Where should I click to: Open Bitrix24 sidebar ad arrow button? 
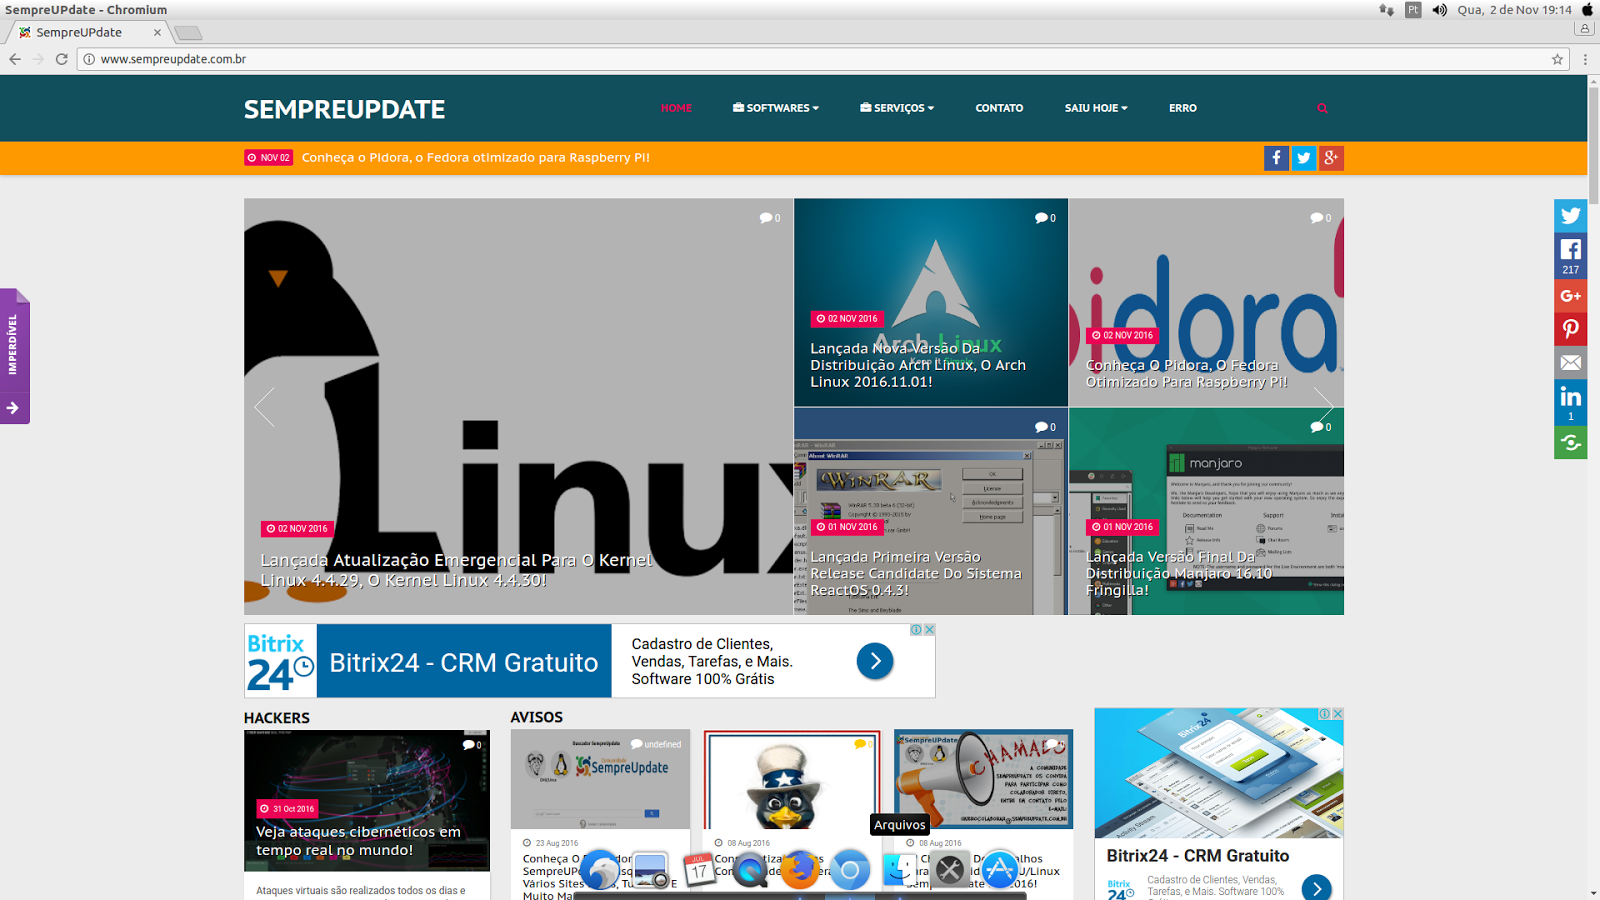pos(1317,888)
